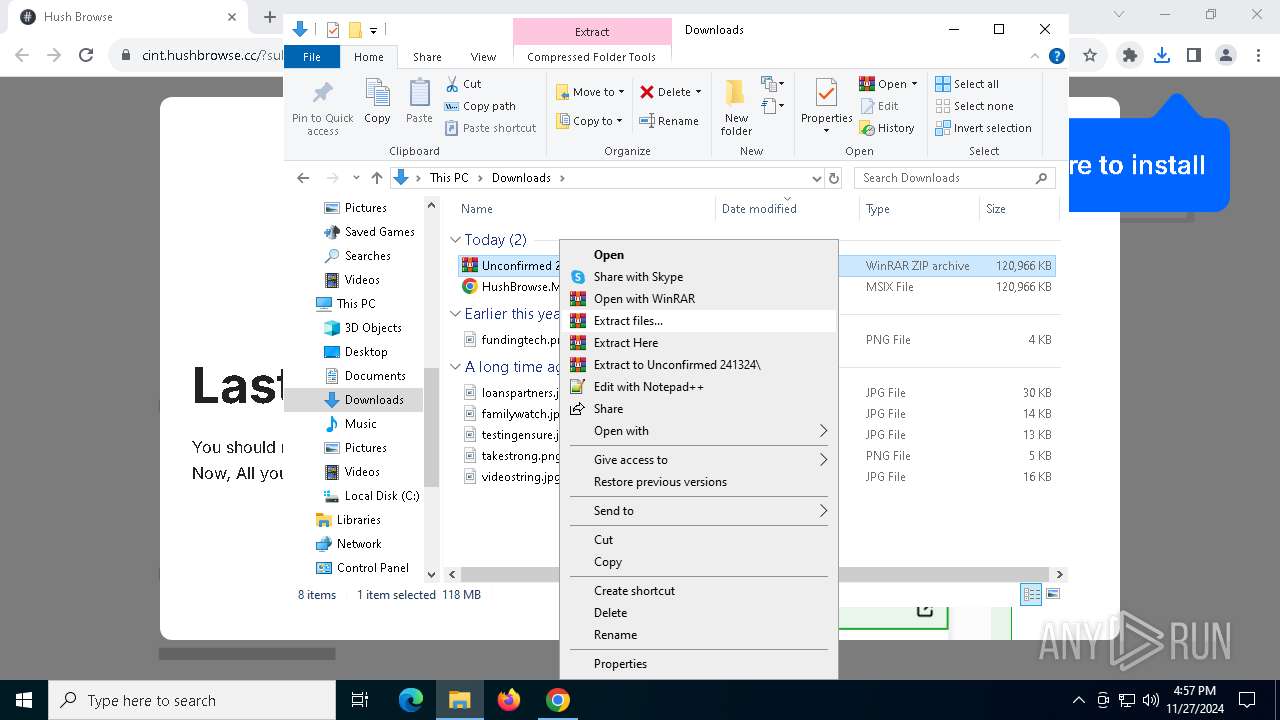Select Documents in navigation pane
This screenshot has width=1280, height=720.
365,376
